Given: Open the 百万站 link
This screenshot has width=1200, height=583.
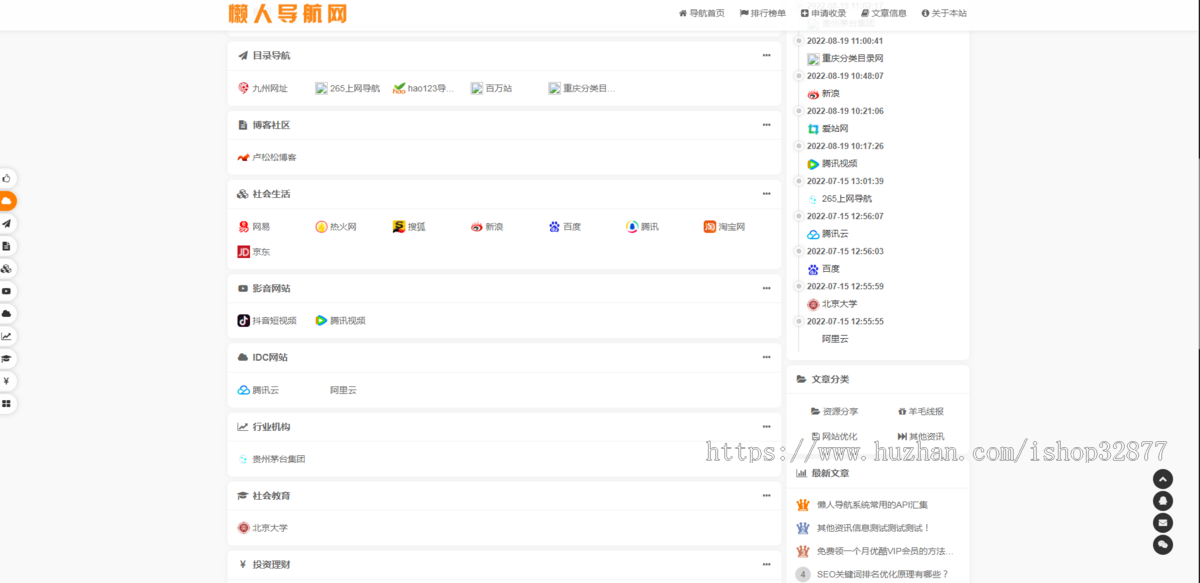Looking at the screenshot, I should click(492, 88).
